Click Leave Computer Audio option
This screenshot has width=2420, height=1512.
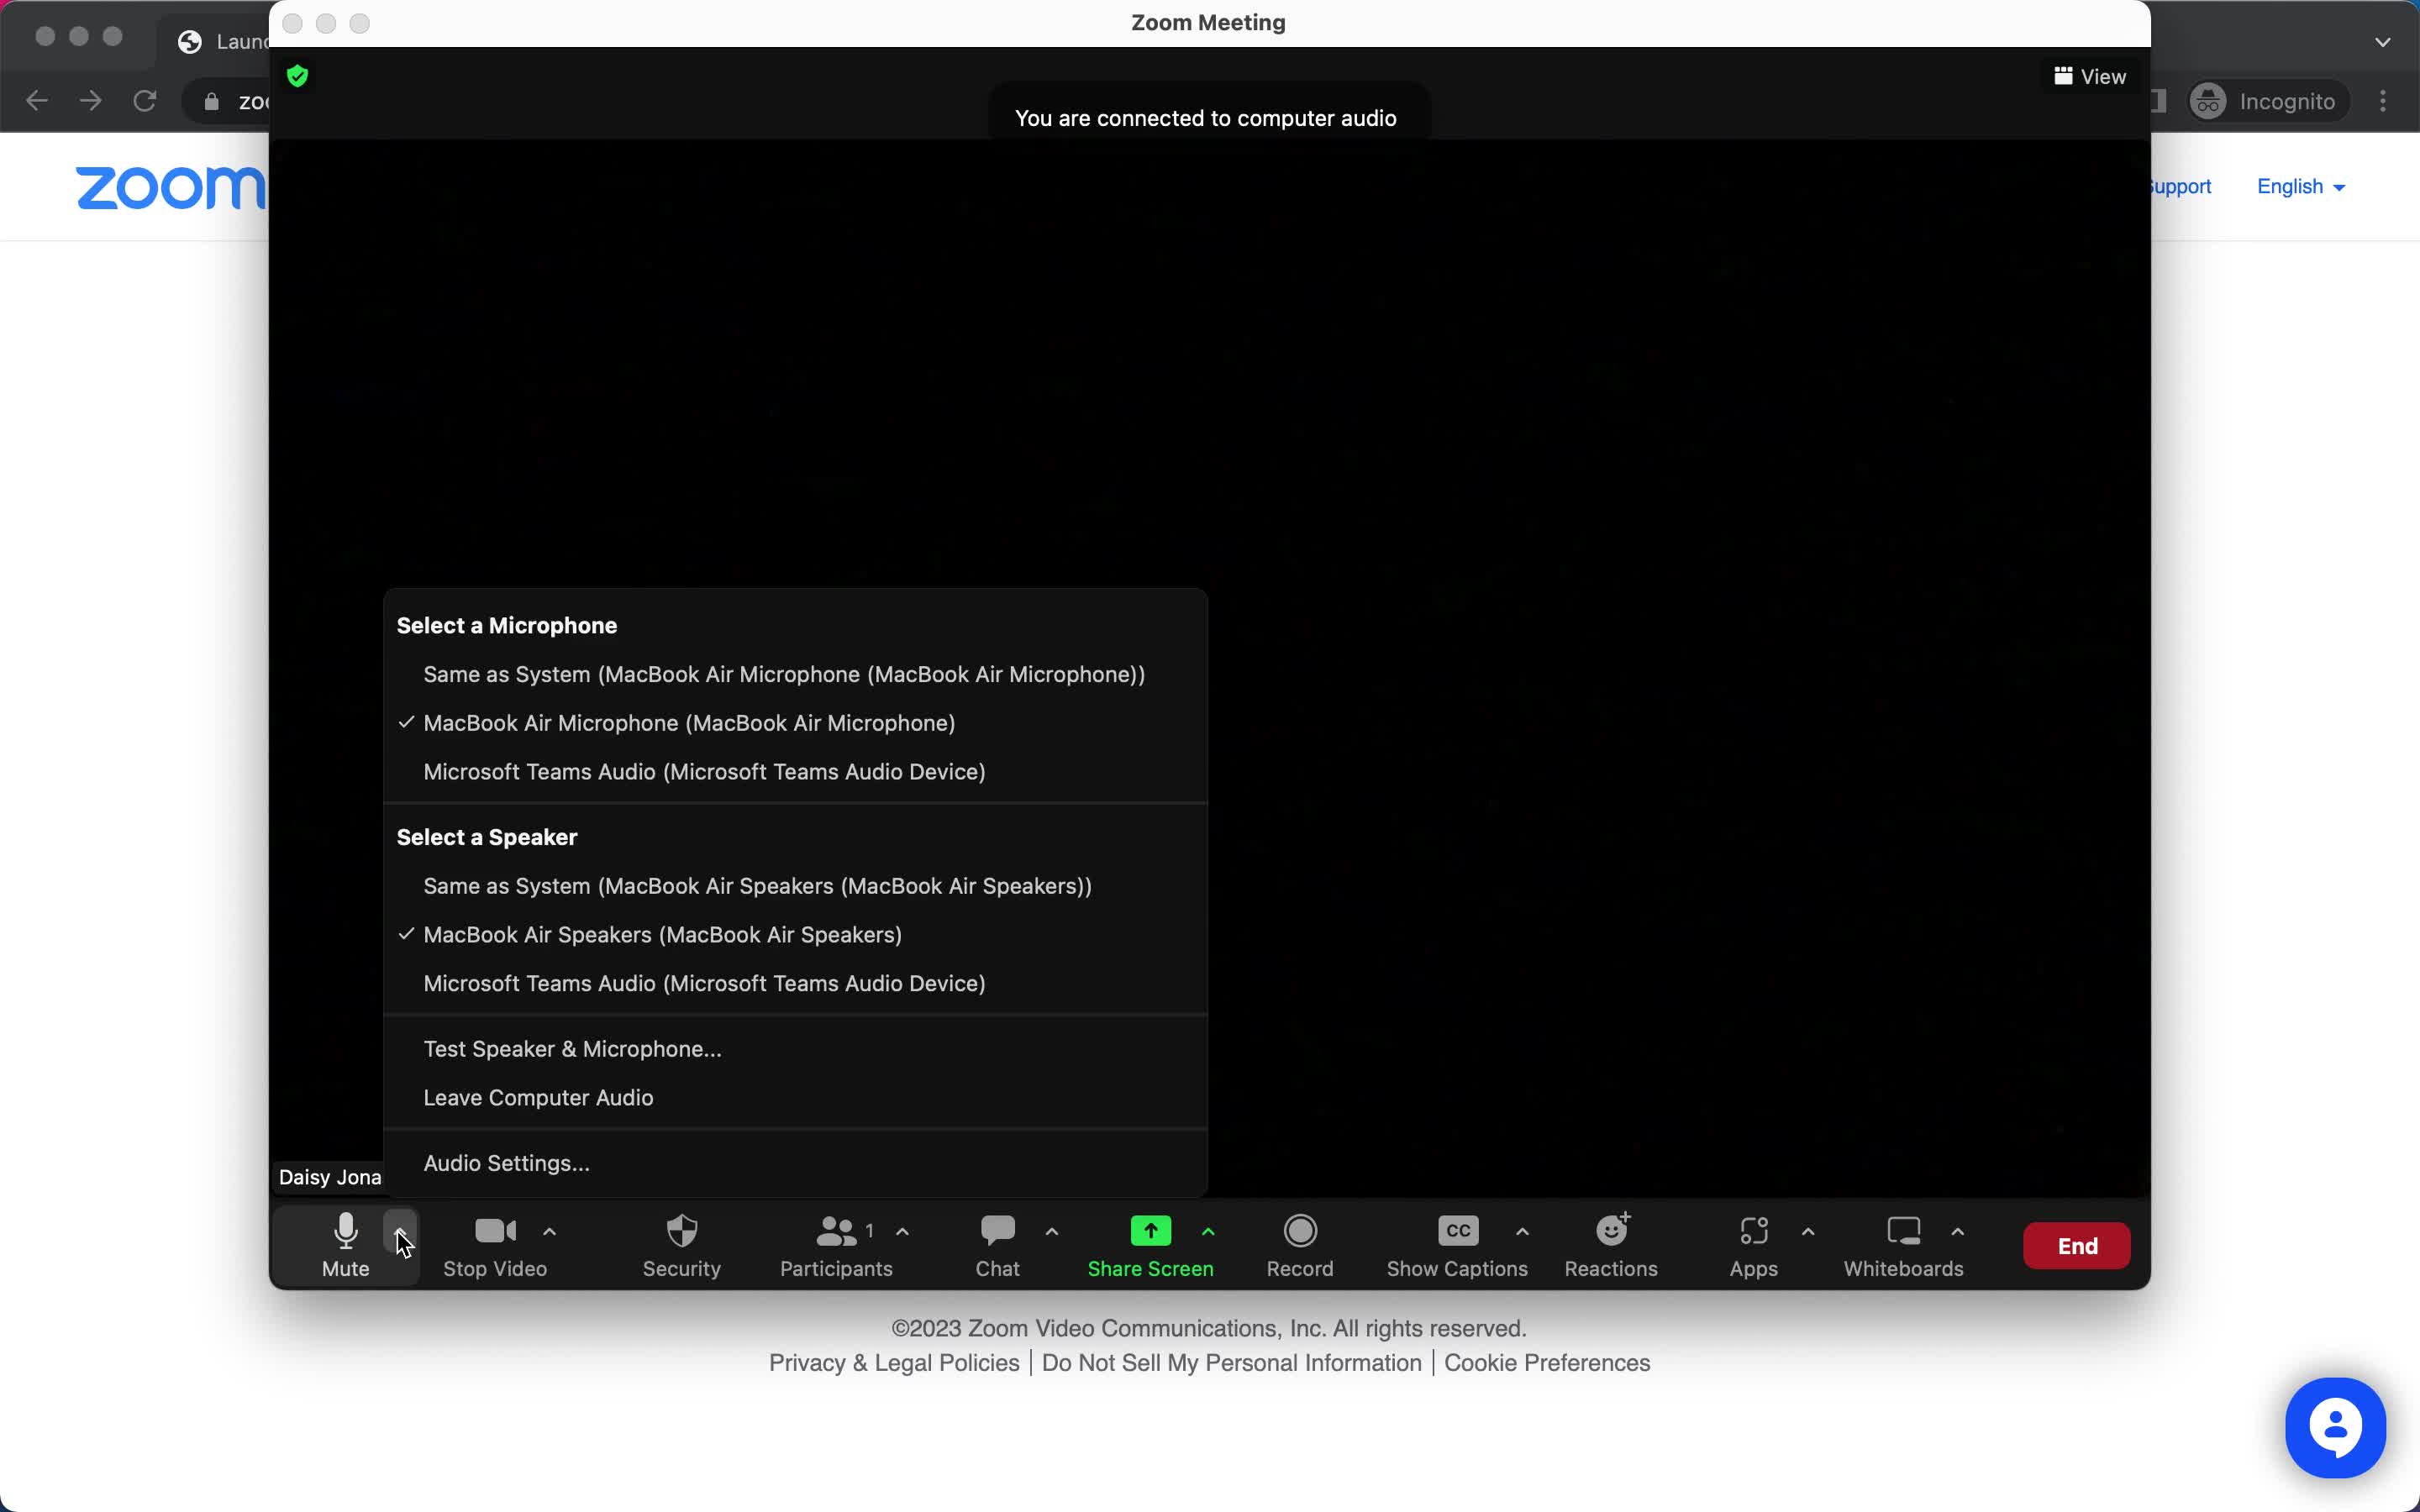click(537, 1097)
